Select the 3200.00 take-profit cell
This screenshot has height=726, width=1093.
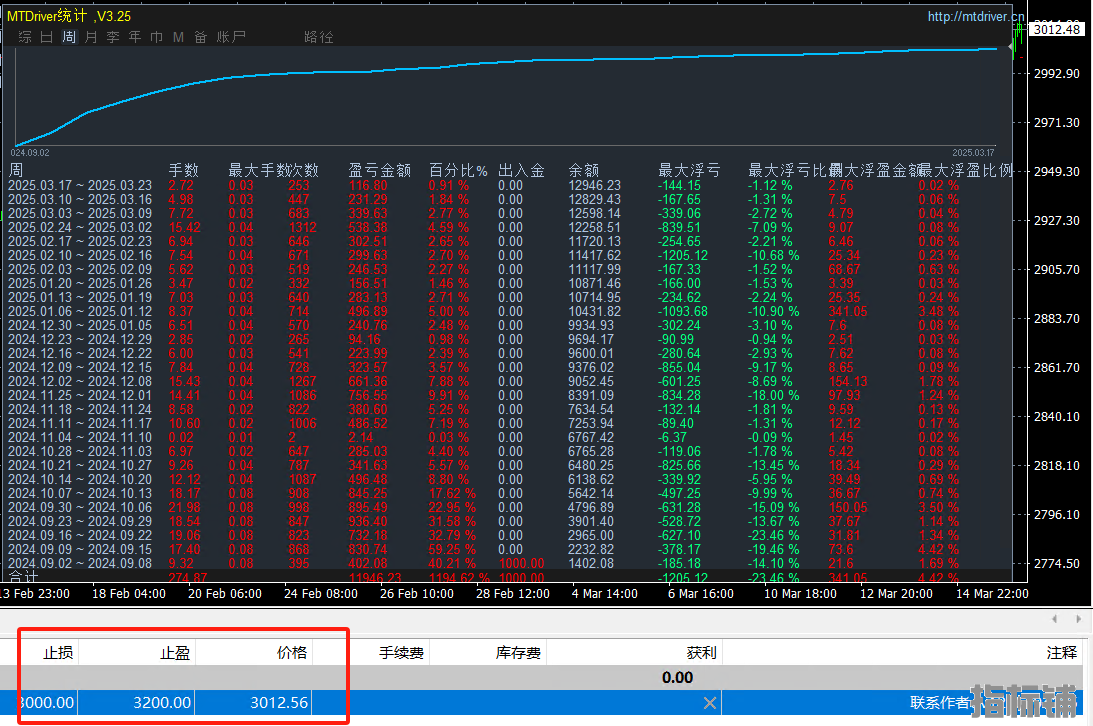pos(161,703)
